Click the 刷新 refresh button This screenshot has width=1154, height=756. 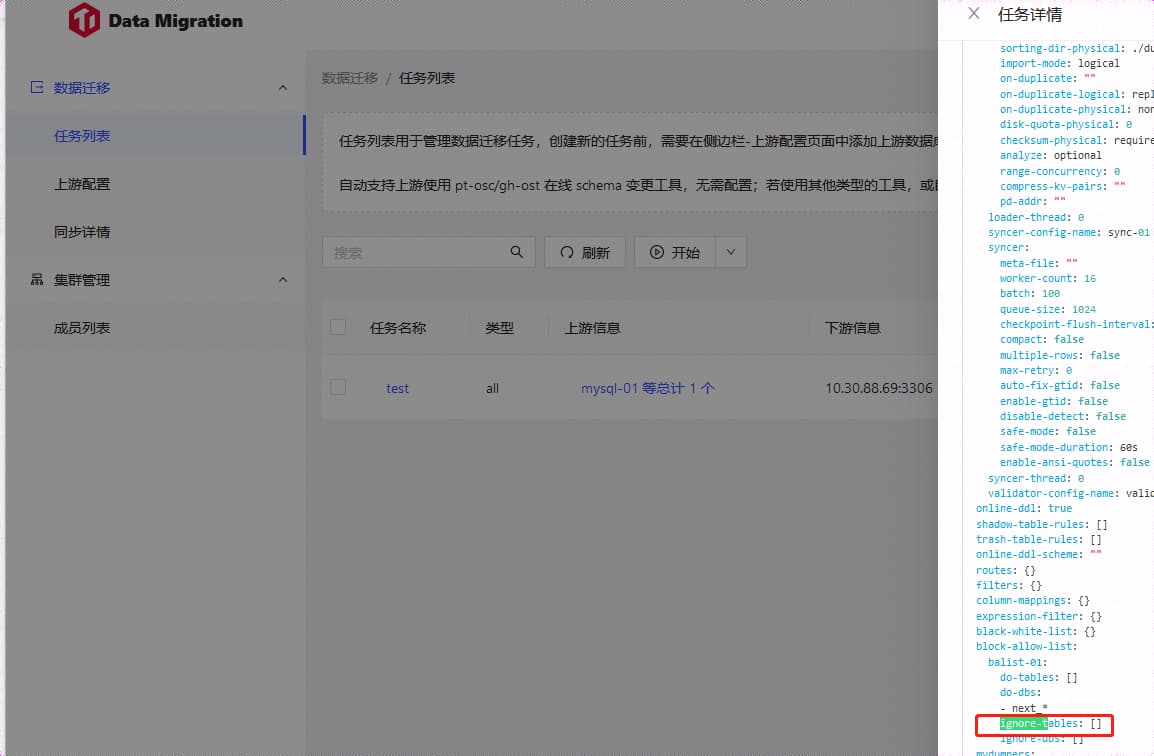tap(585, 252)
